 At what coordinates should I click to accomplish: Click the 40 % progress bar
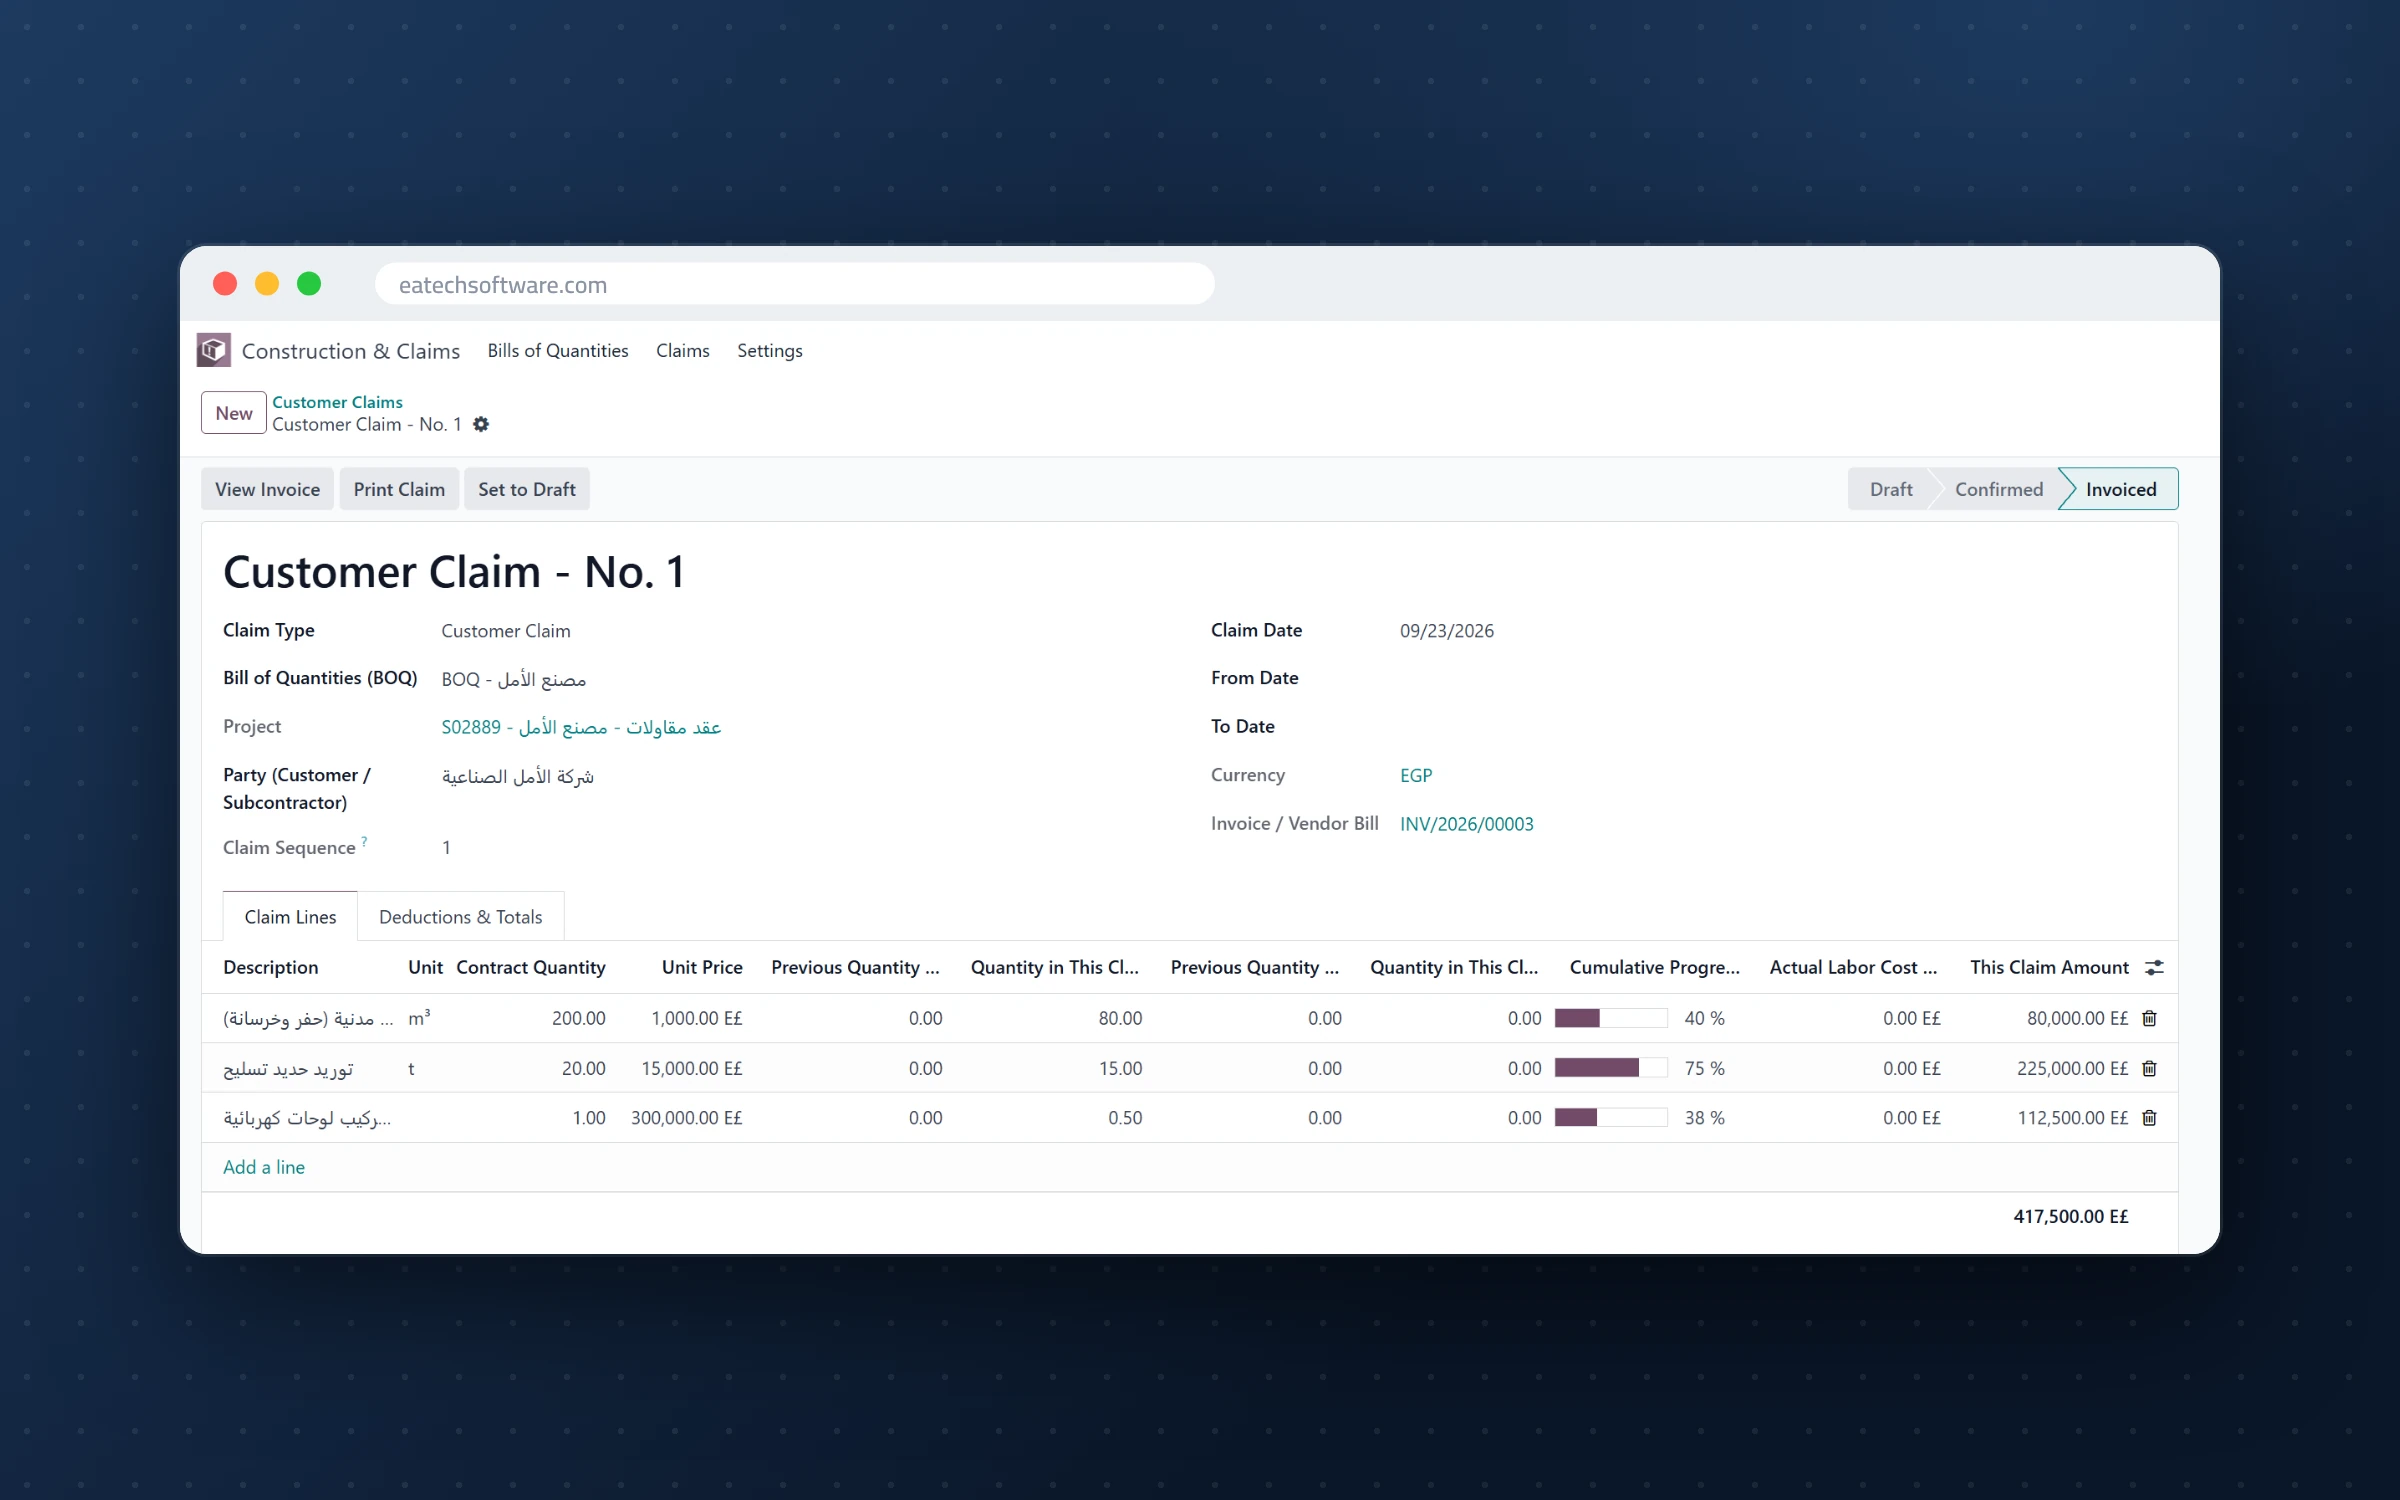tap(1611, 1018)
